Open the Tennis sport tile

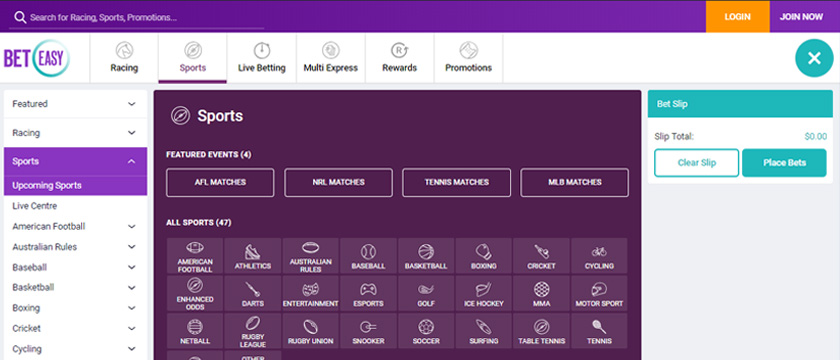[x=599, y=331]
